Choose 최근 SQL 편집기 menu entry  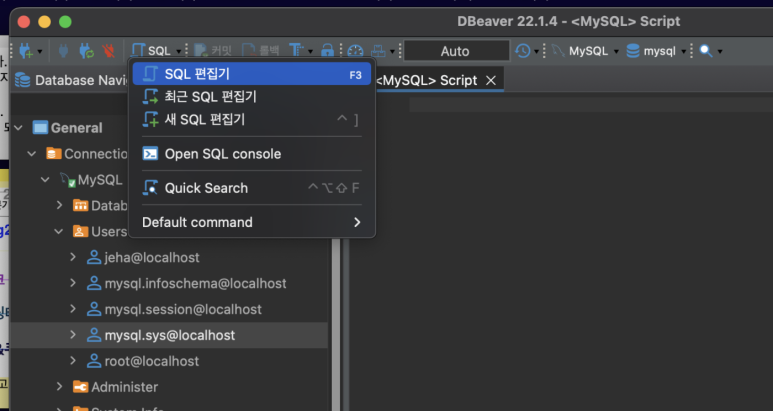tap(252, 97)
